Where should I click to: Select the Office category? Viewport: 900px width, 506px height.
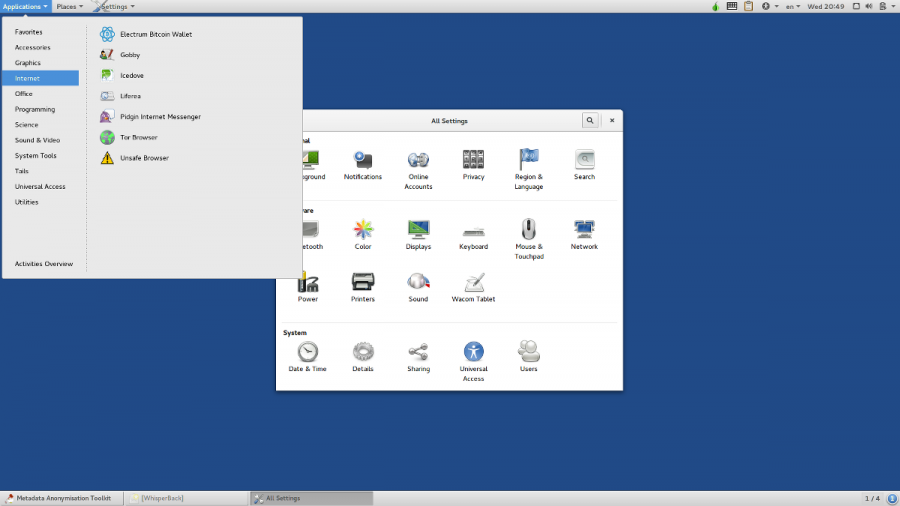[x=24, y=94]
